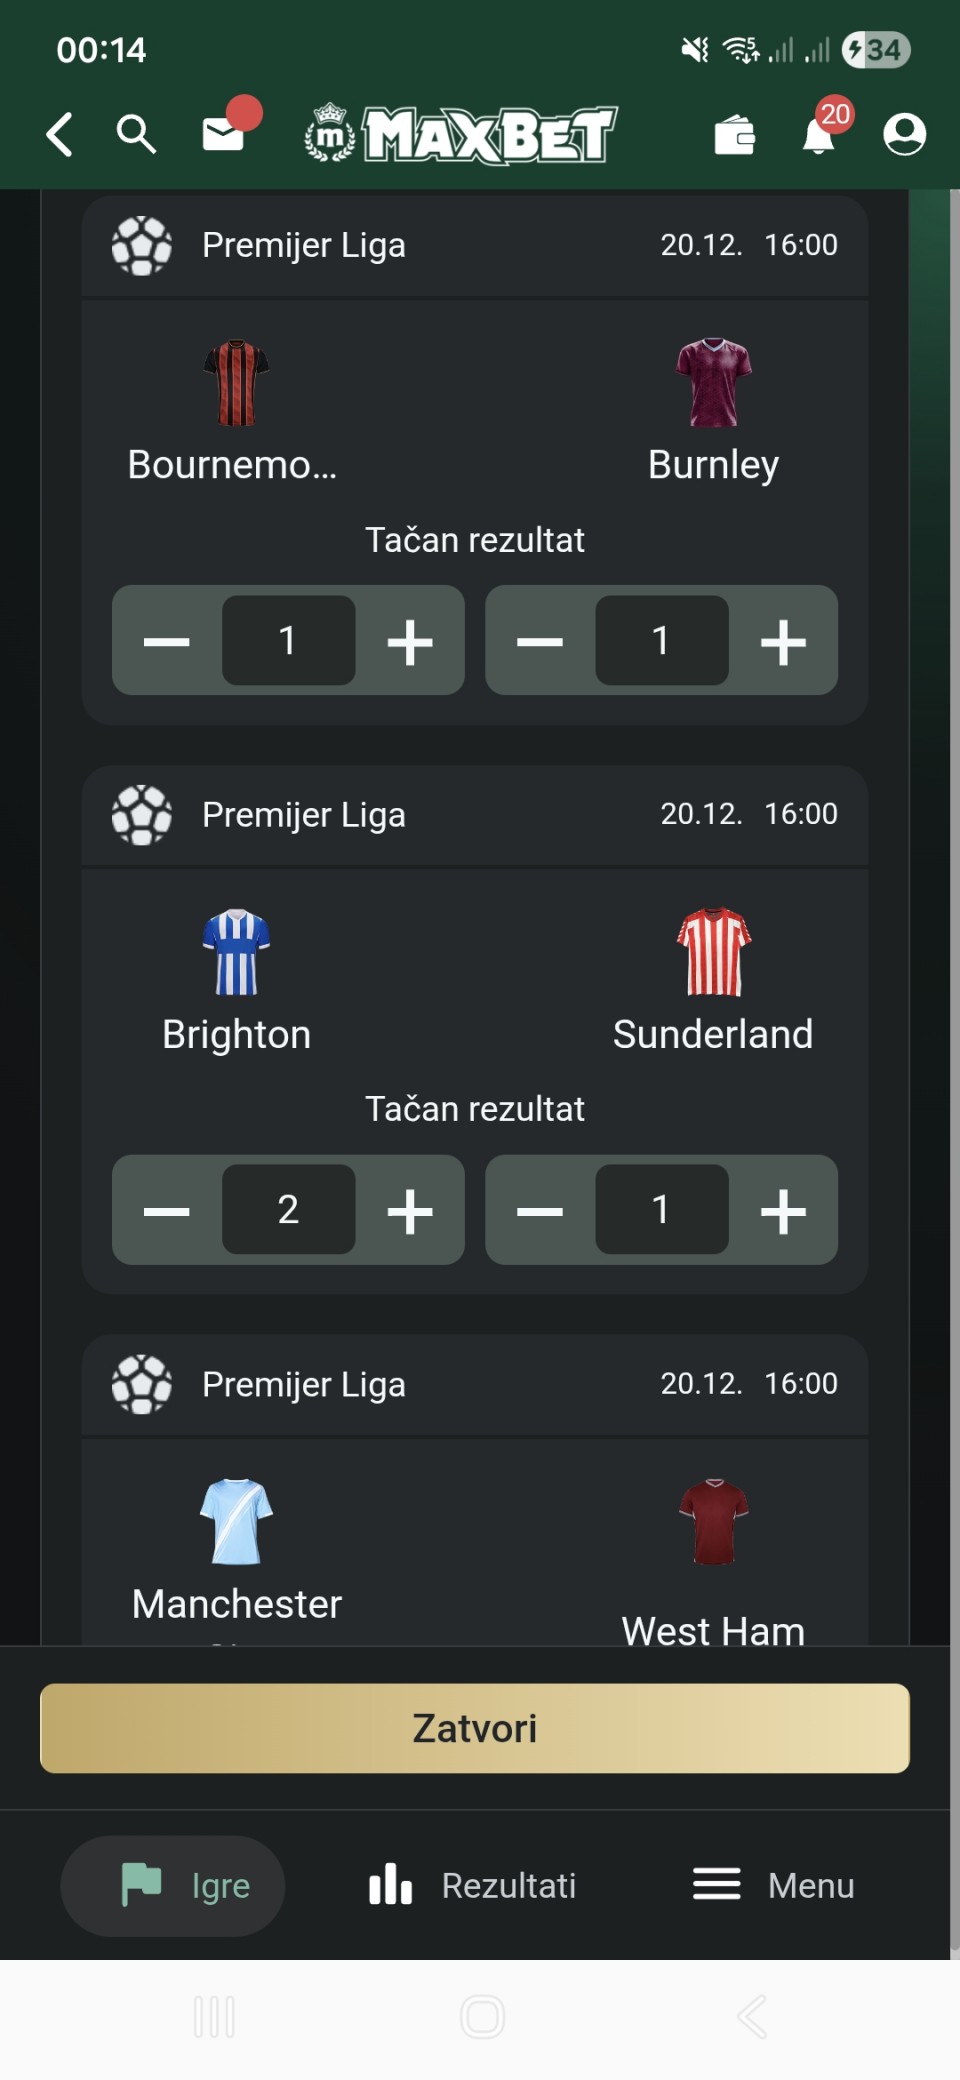The image size is (960, 2080).
Task: Increase Sunderland goals with plus
Action: coord(783,1211)
